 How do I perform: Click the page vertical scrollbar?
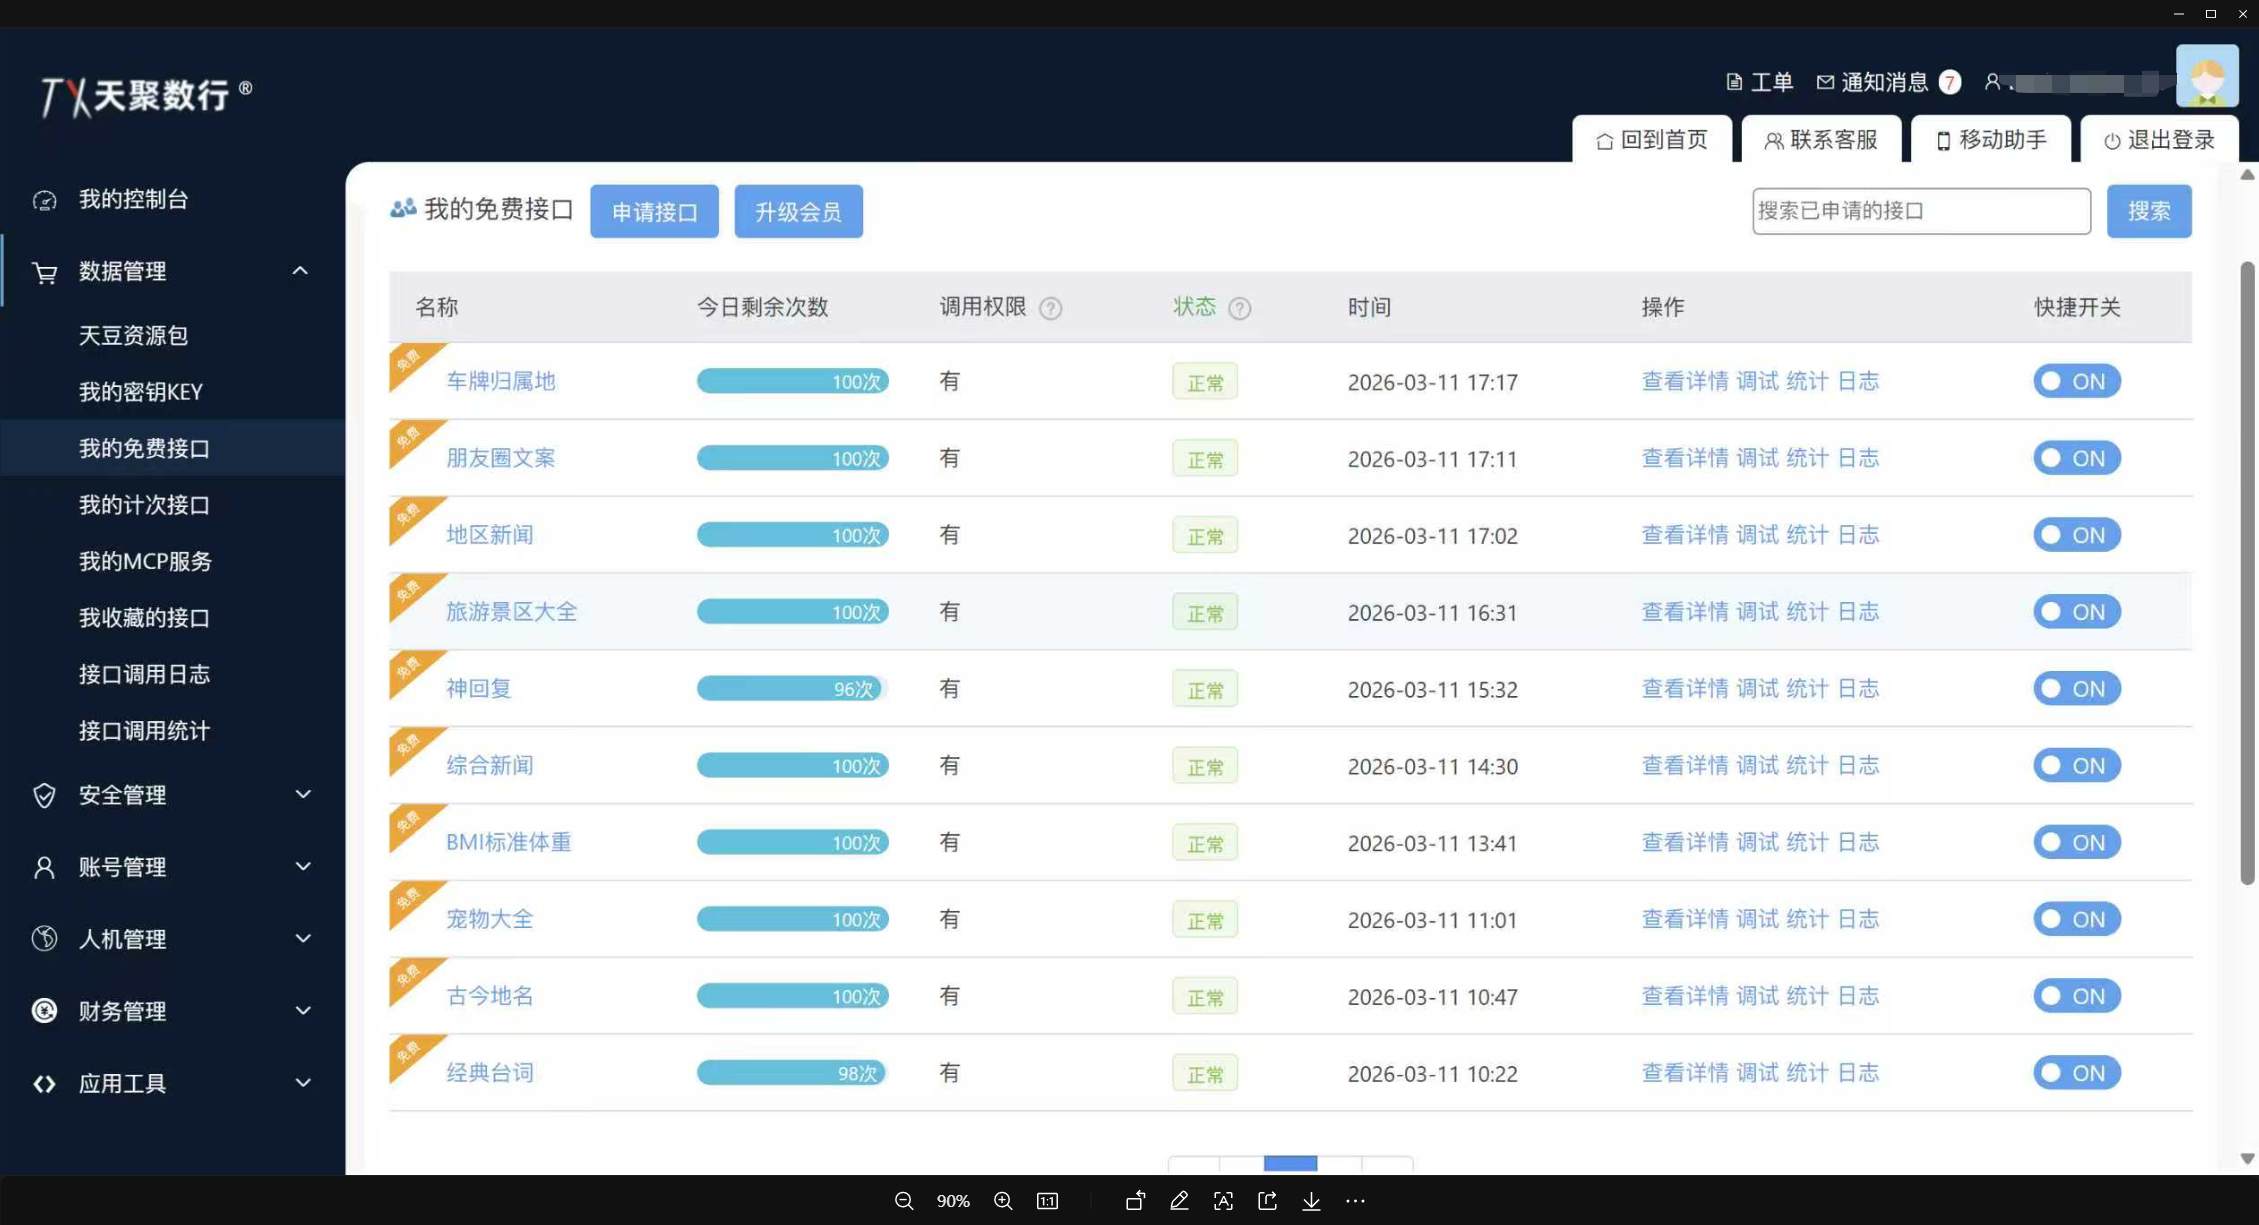pyautogui.click(x=2247, y=573)
